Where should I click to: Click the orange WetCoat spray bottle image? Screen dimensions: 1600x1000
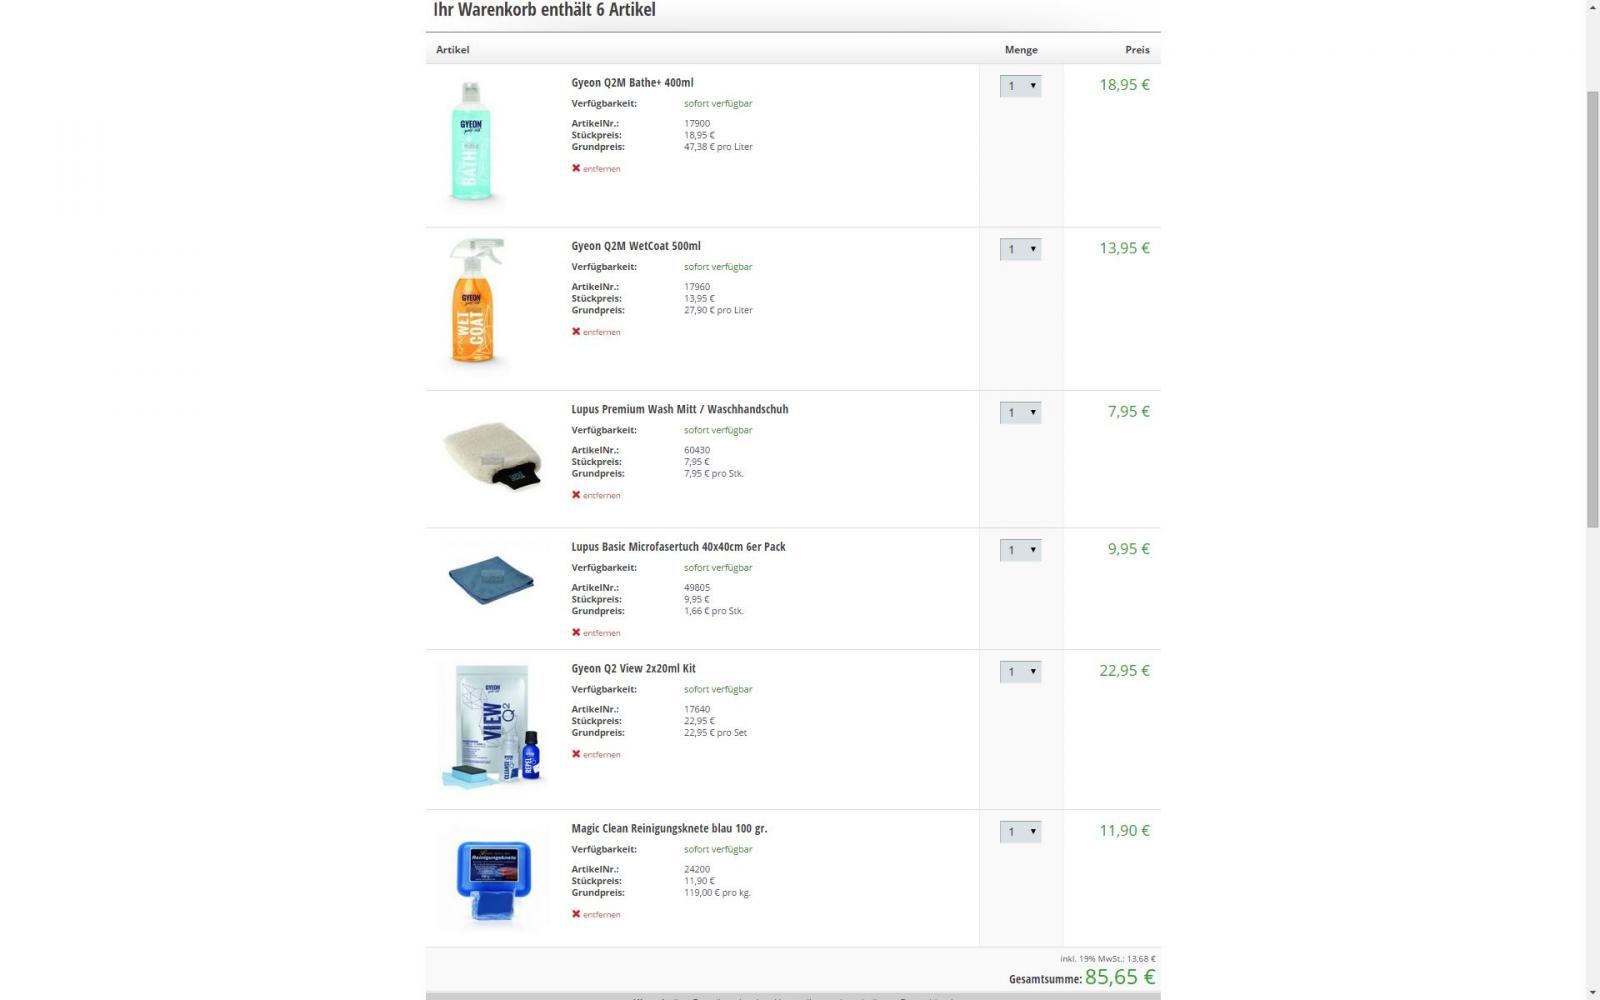point(473,301)
